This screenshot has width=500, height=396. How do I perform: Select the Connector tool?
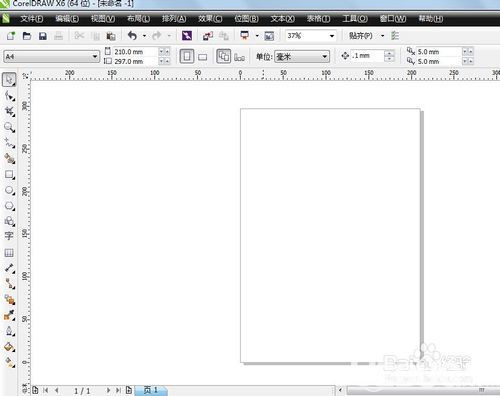9,284
